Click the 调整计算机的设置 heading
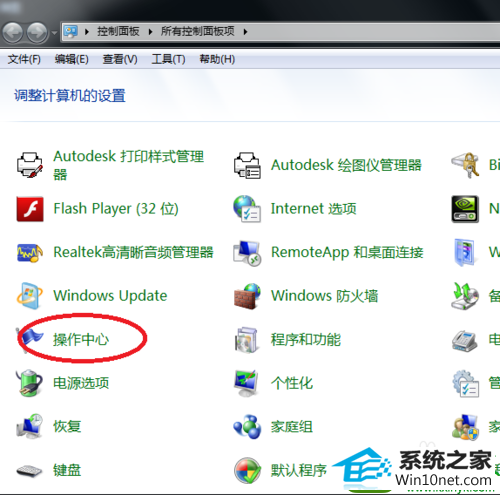 click(70, 96)
